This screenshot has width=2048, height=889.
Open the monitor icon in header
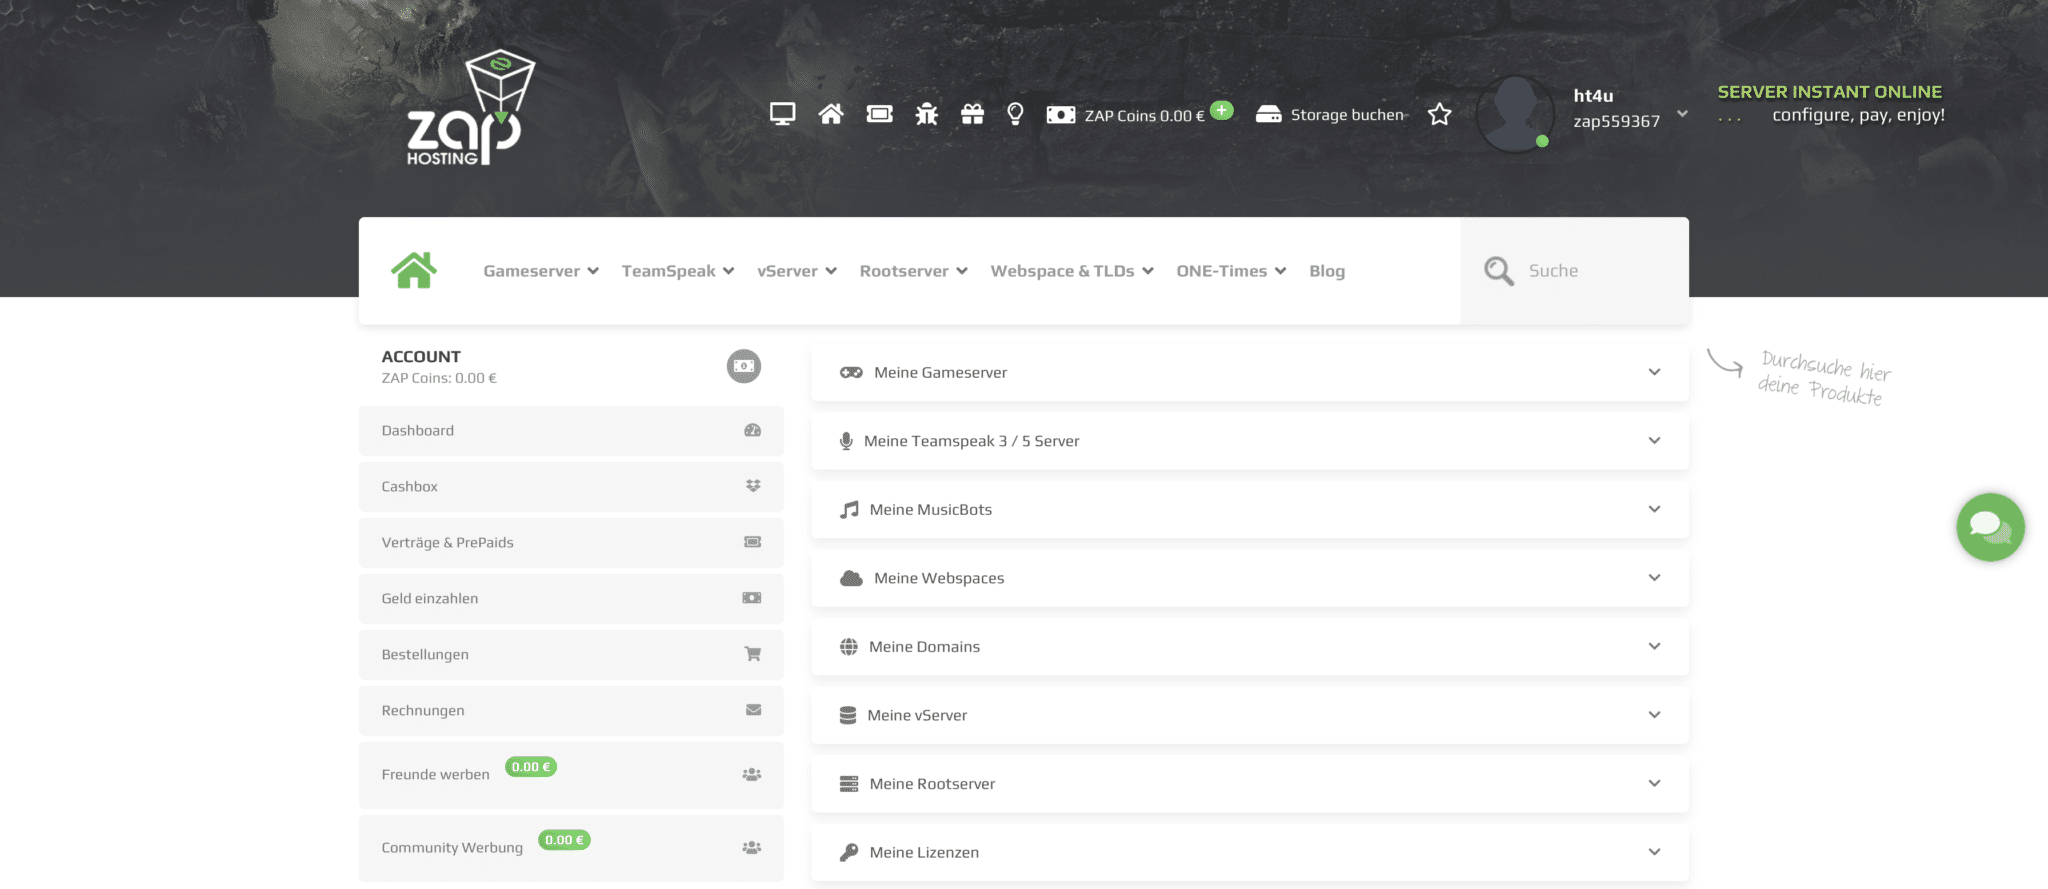point(782,114)
